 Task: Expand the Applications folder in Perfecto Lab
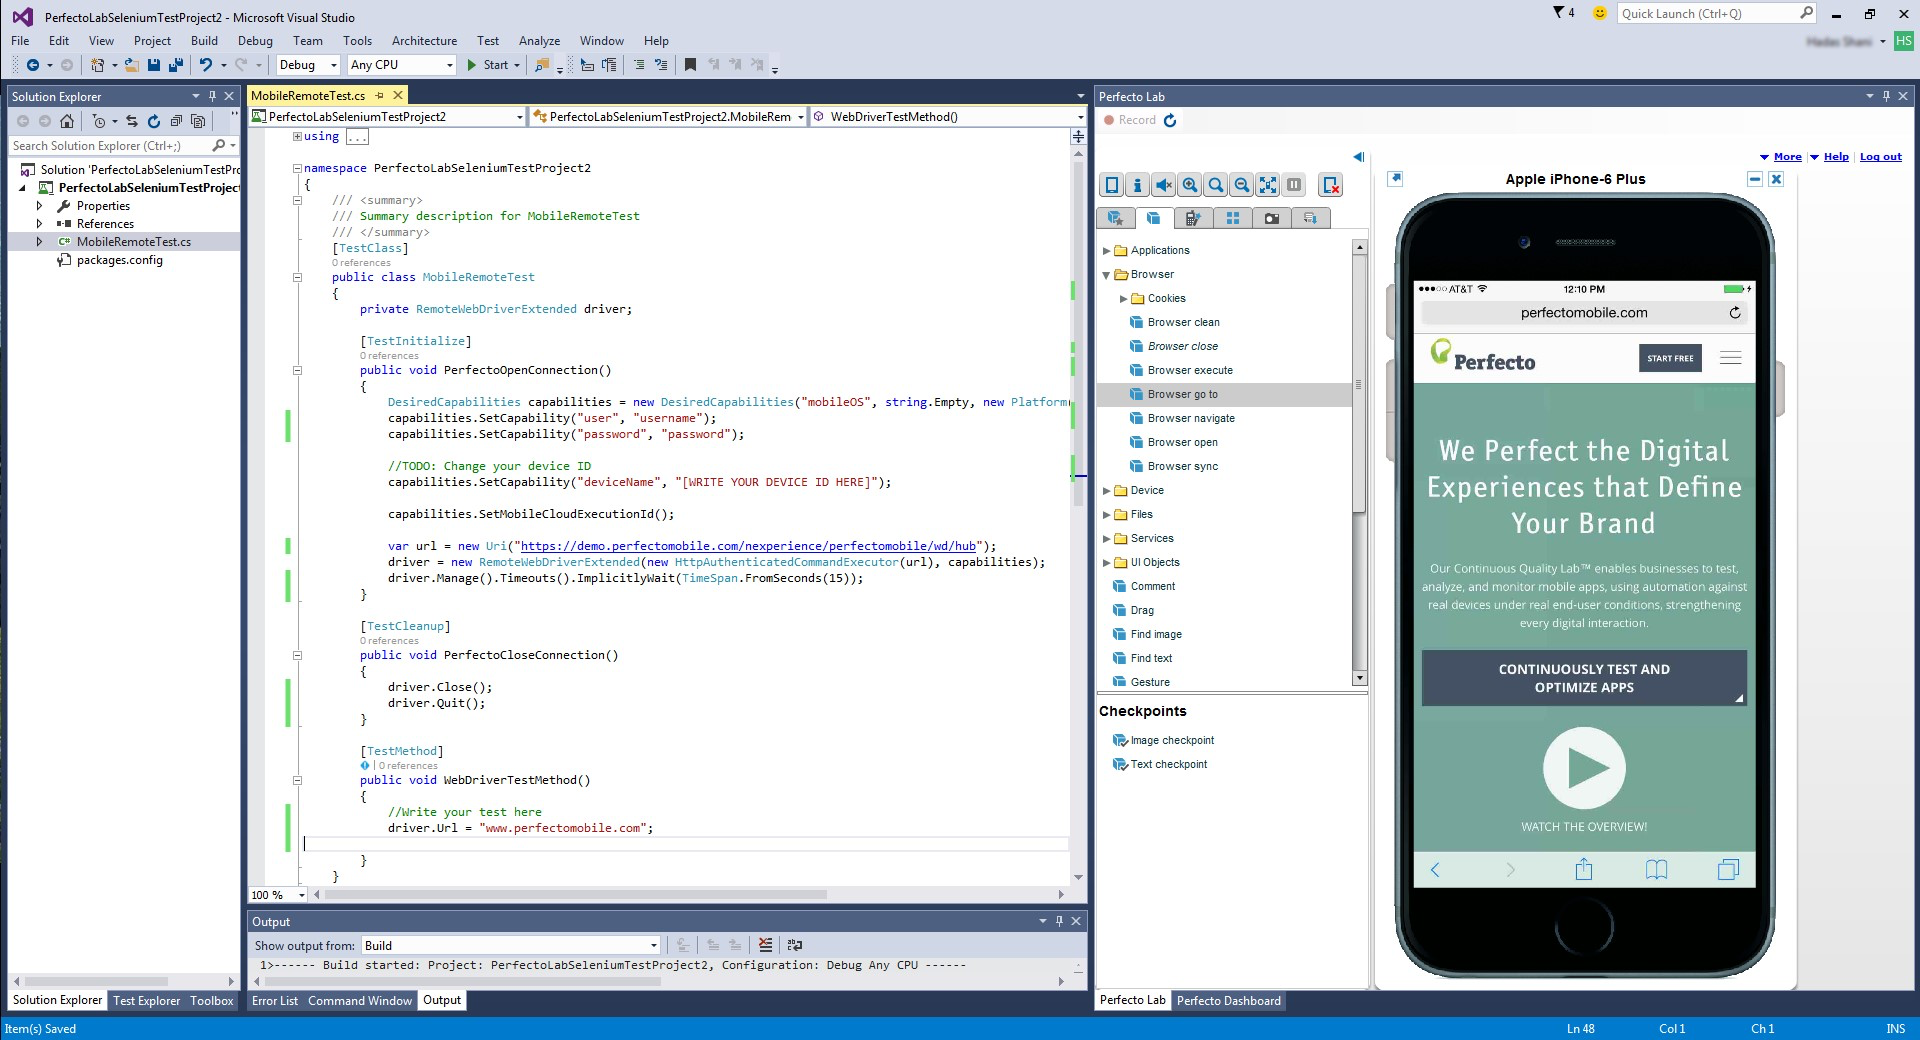(1106, 251)
